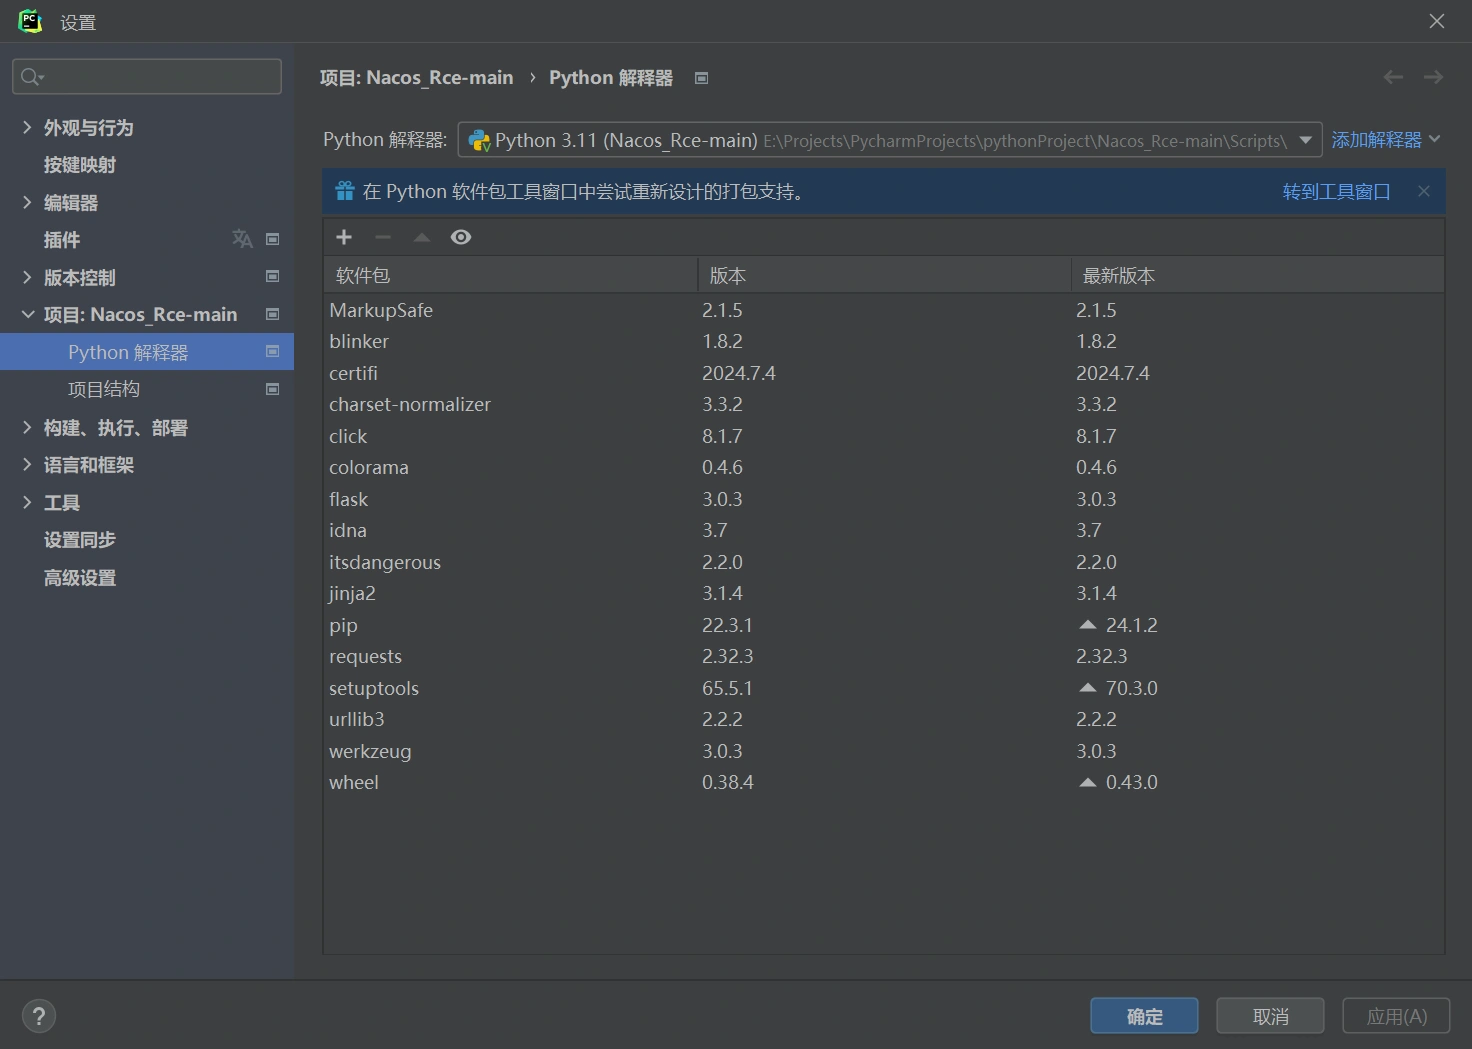The height and width of the screenshot is (1049, 1472).
Task: Click the plus icon to install package
Action: (344, 237)
